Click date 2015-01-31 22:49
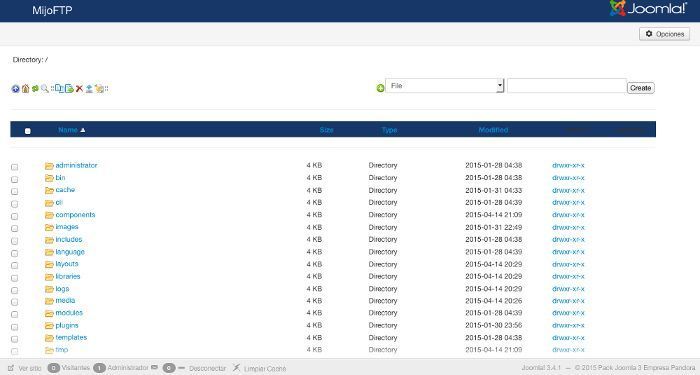 pyautogui.click(x=494, y=227)
